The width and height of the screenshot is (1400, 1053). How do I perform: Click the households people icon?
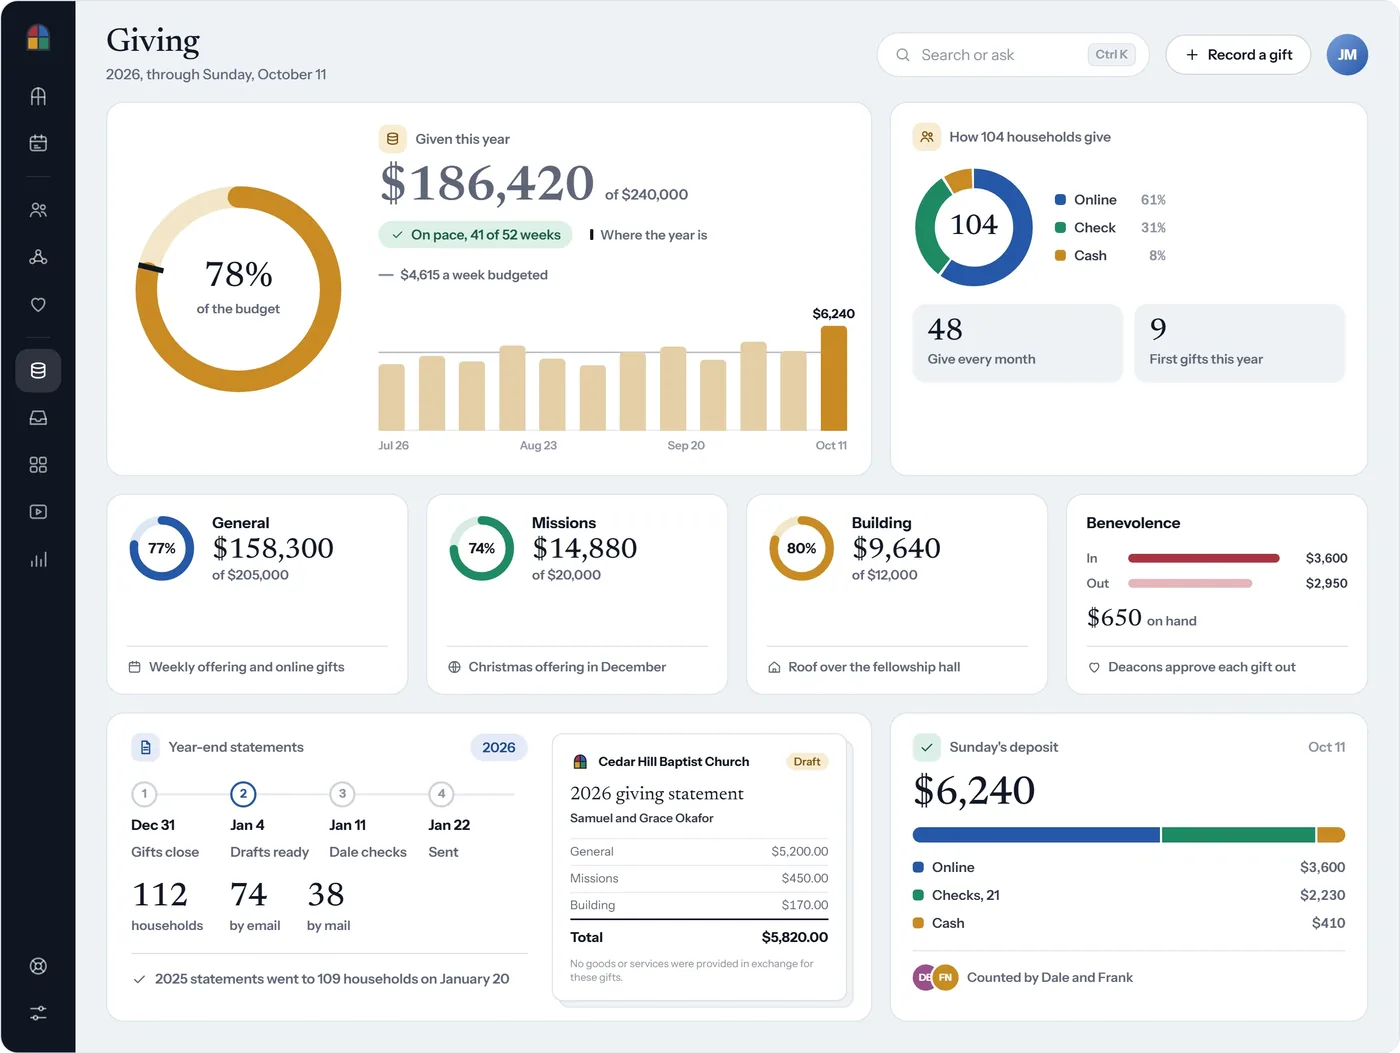coord(927,137)
